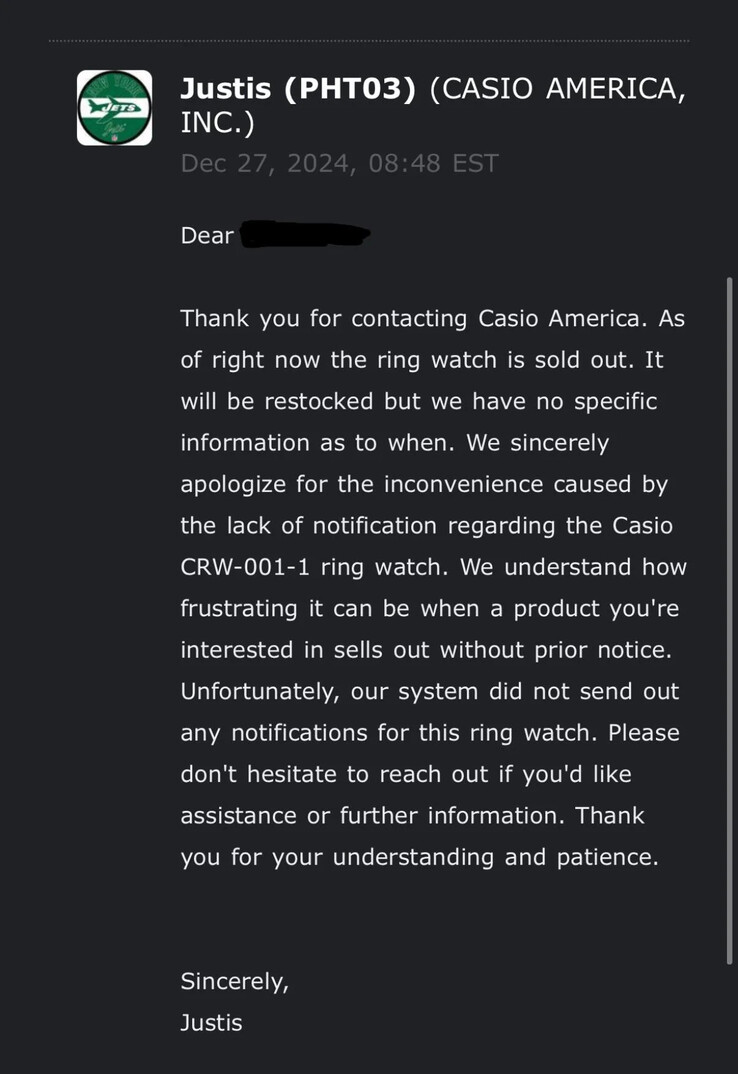
Task: Click the Sincerely signature line
Action: coord(235,981)
